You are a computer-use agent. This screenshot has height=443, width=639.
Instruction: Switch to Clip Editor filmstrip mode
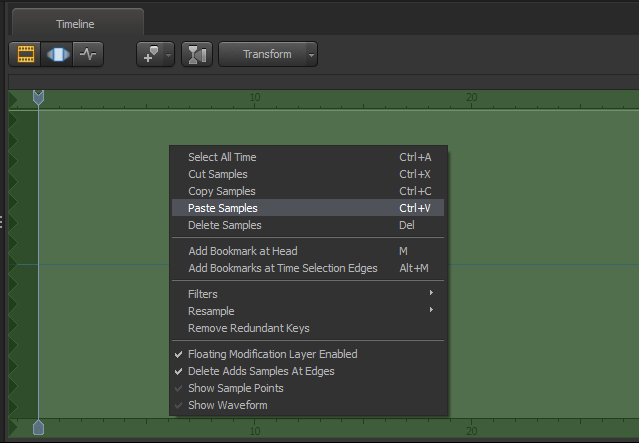[26, 54]
